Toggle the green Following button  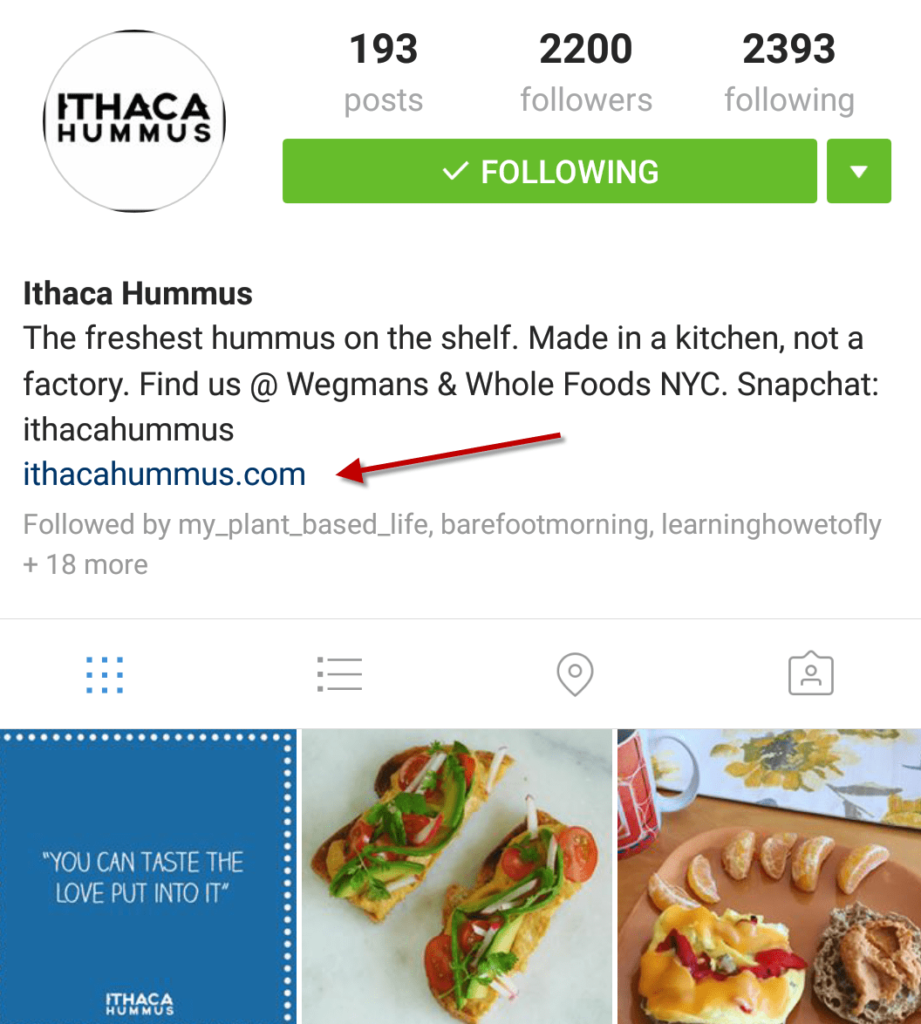click(549, 171)
